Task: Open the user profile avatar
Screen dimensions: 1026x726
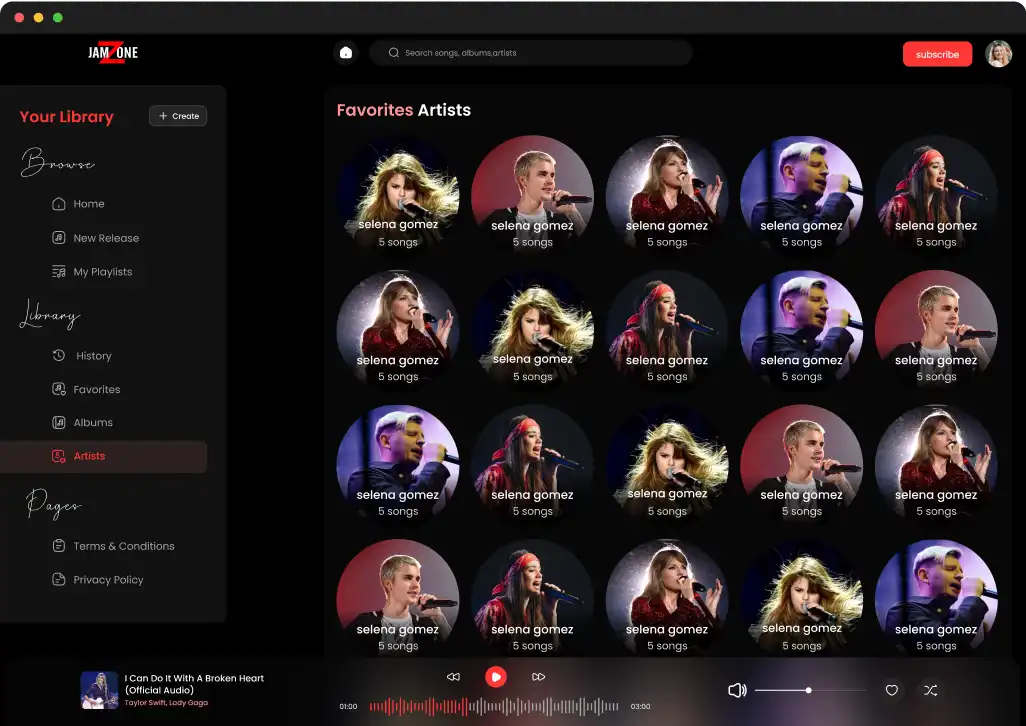Action: [x=999, y=54]
